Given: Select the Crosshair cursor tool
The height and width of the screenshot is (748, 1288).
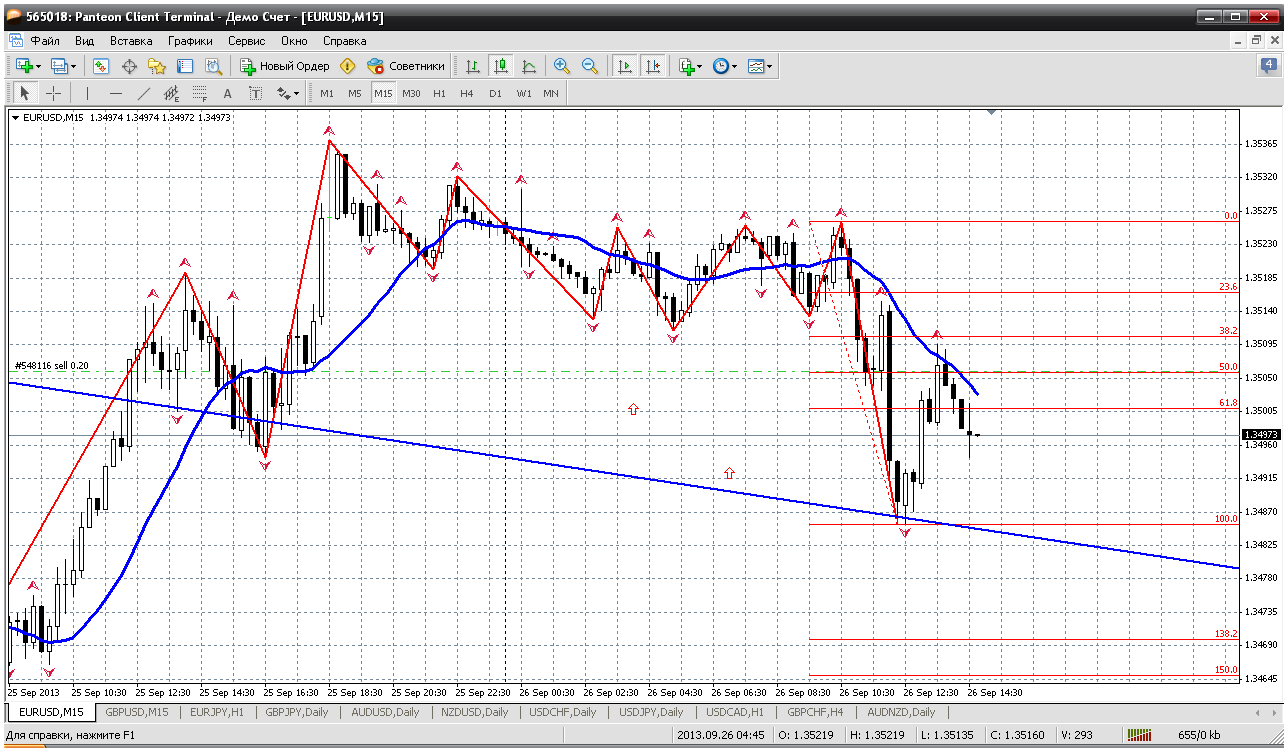Looking at the screenshot, I should (54, 93).
